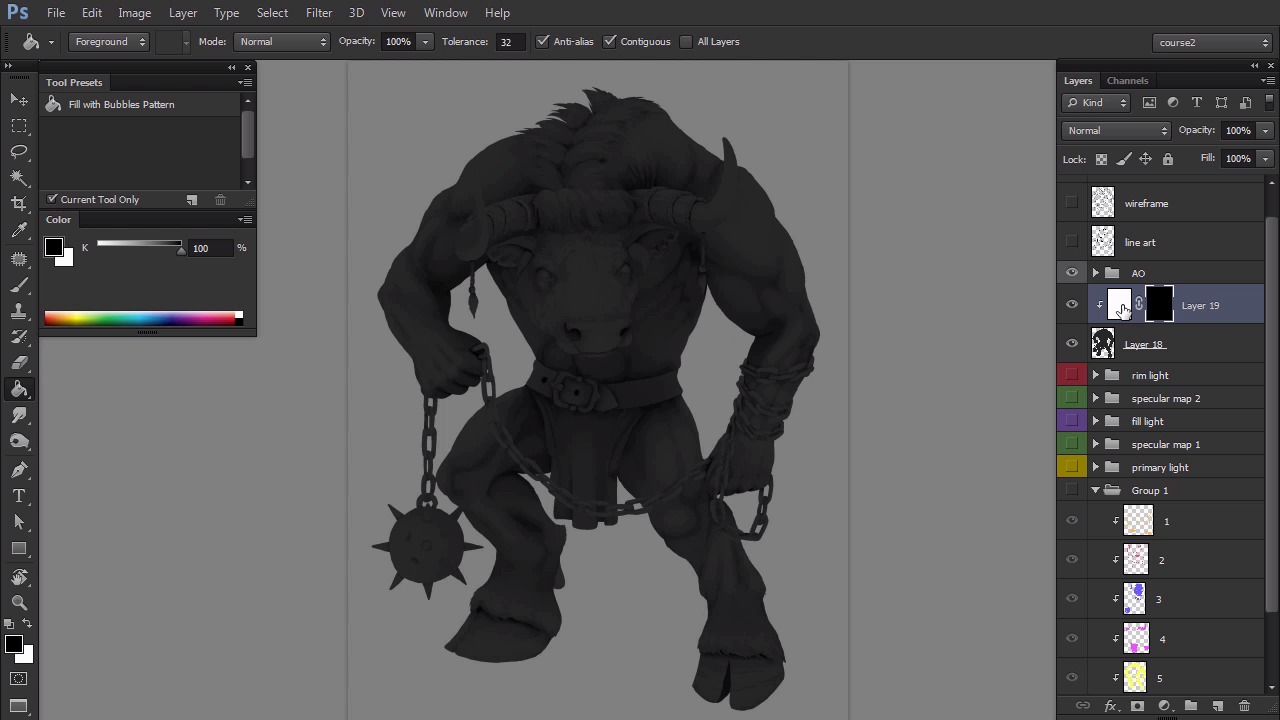Disable the Anti-alias checkbox
Screen dimensions: 1280x720
point(543,42)
